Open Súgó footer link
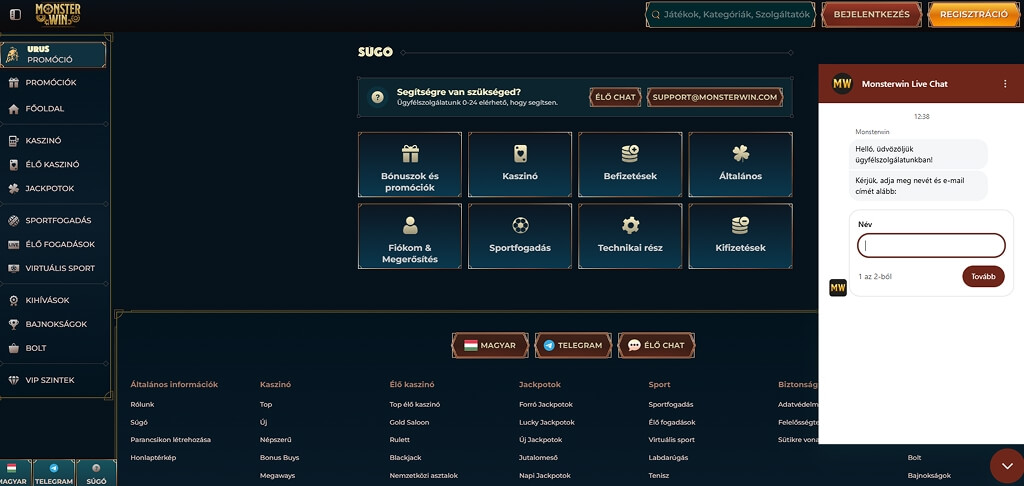 click(x=139, y=423)
